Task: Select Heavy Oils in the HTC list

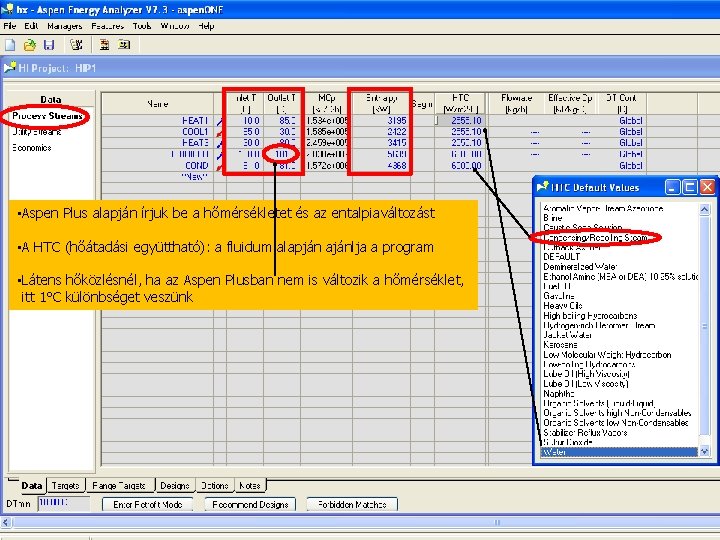Action: 563,305
